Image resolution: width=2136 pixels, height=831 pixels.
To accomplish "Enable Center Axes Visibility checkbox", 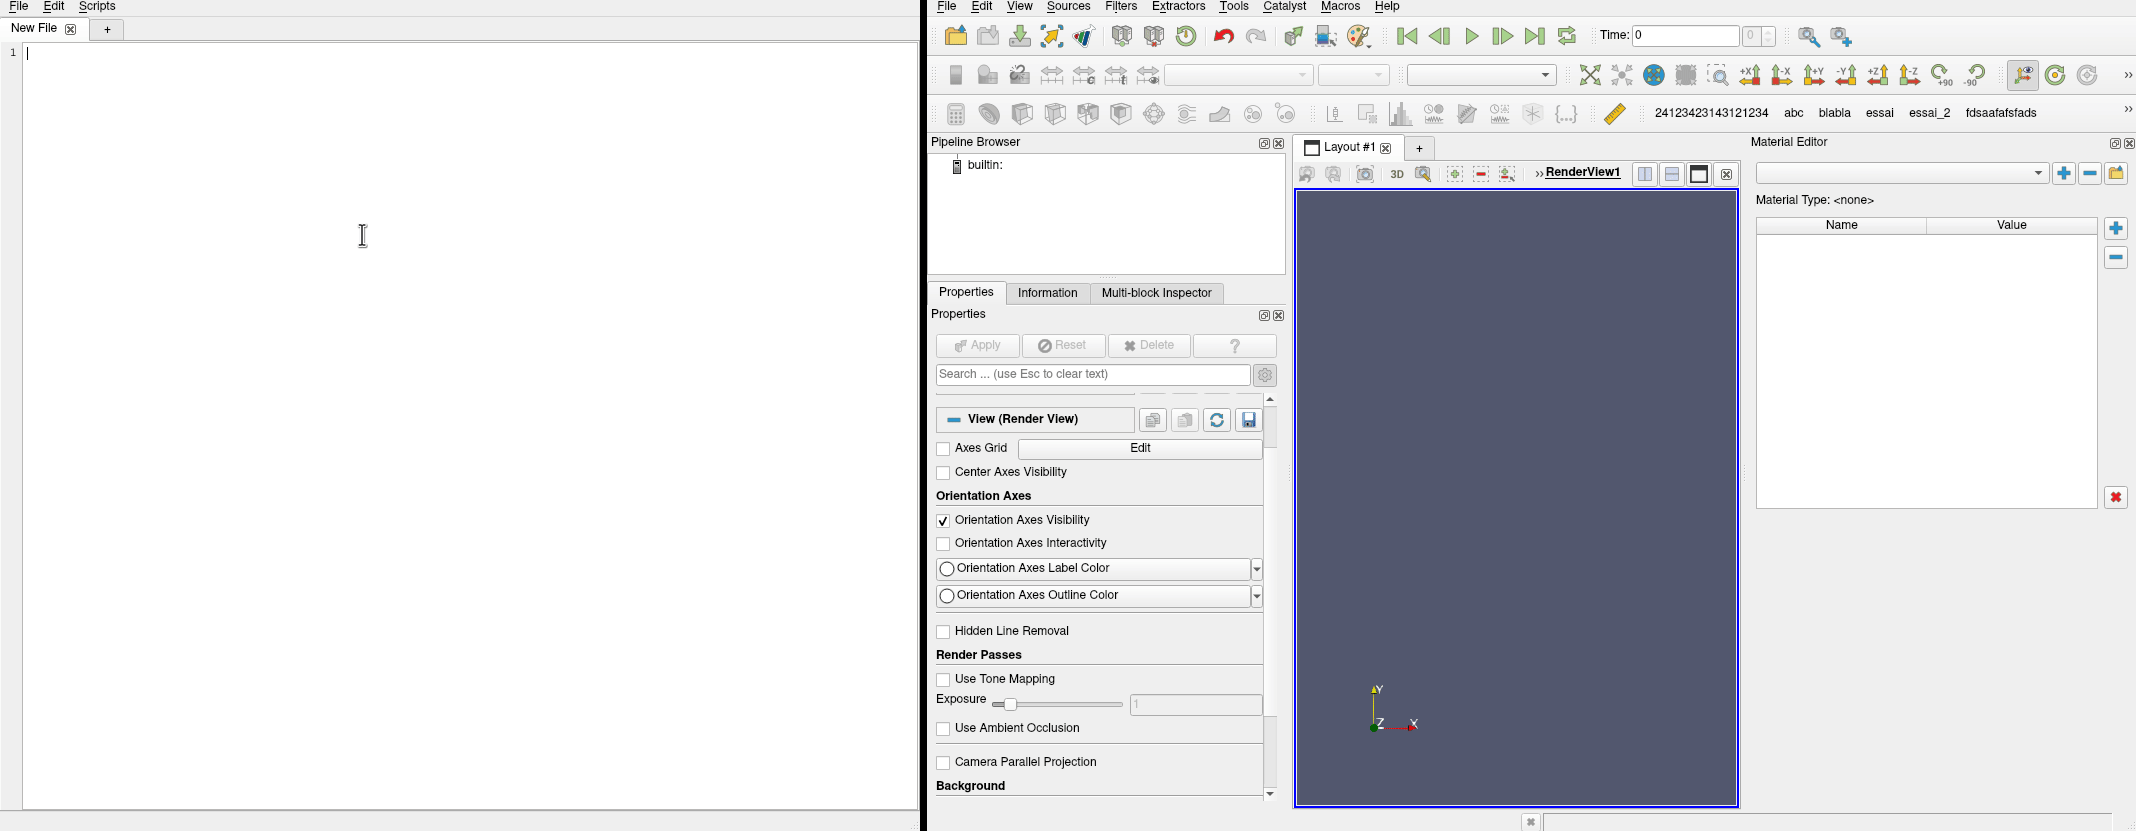I will click(x=943, y=474).
